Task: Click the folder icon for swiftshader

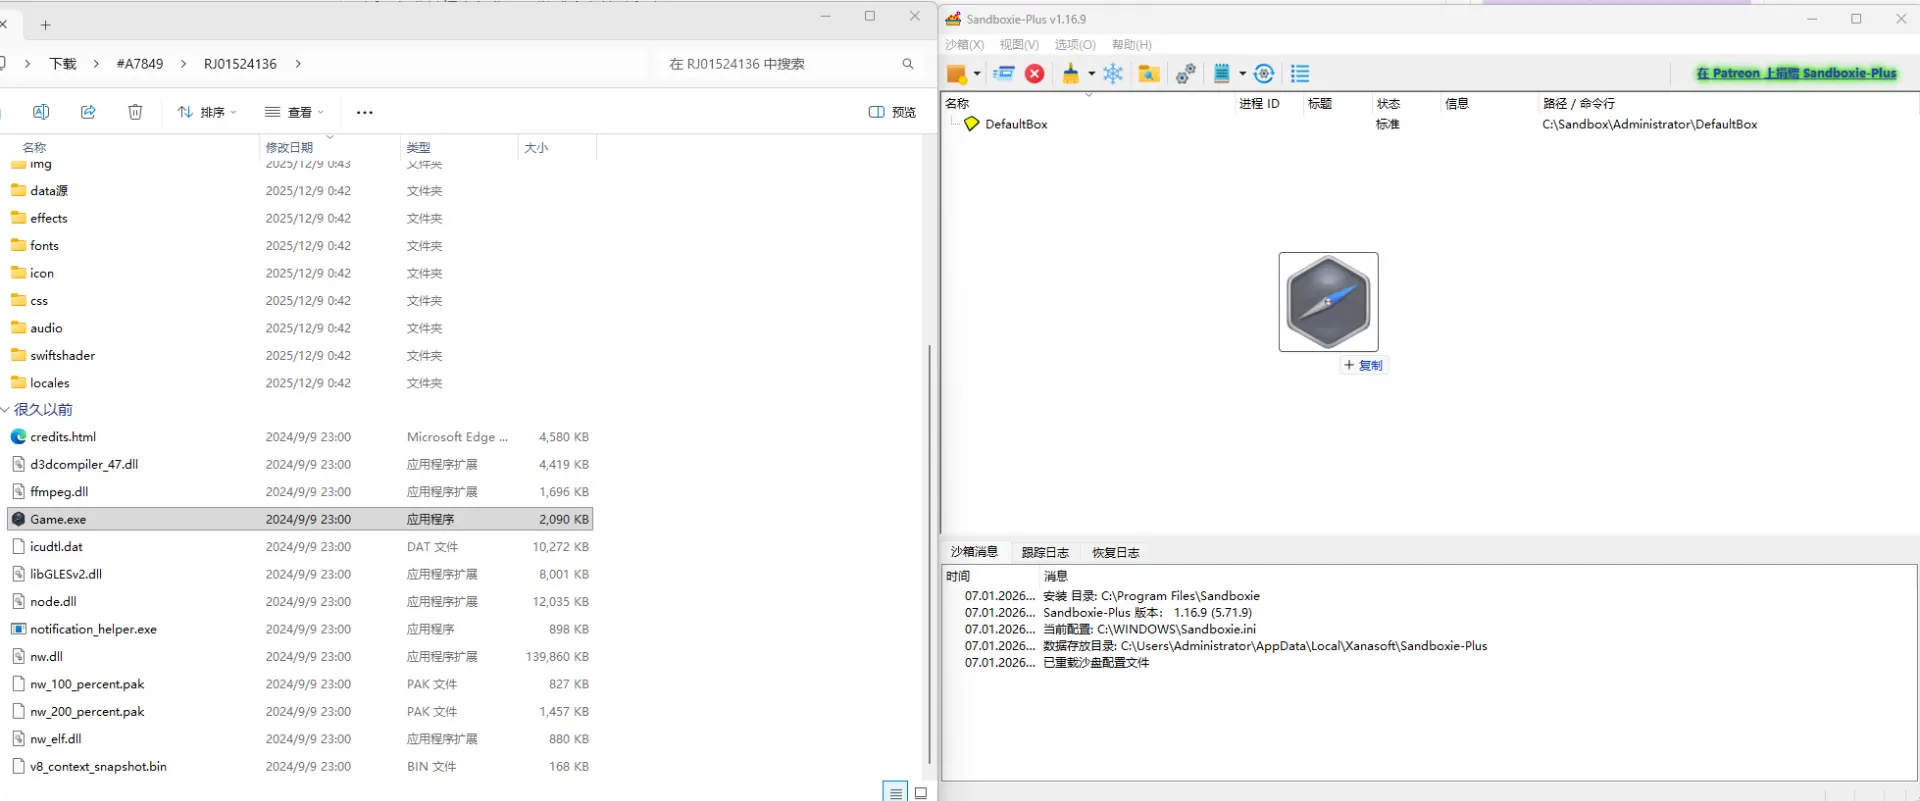Action: pyautogui.click(x=18, y=355)
